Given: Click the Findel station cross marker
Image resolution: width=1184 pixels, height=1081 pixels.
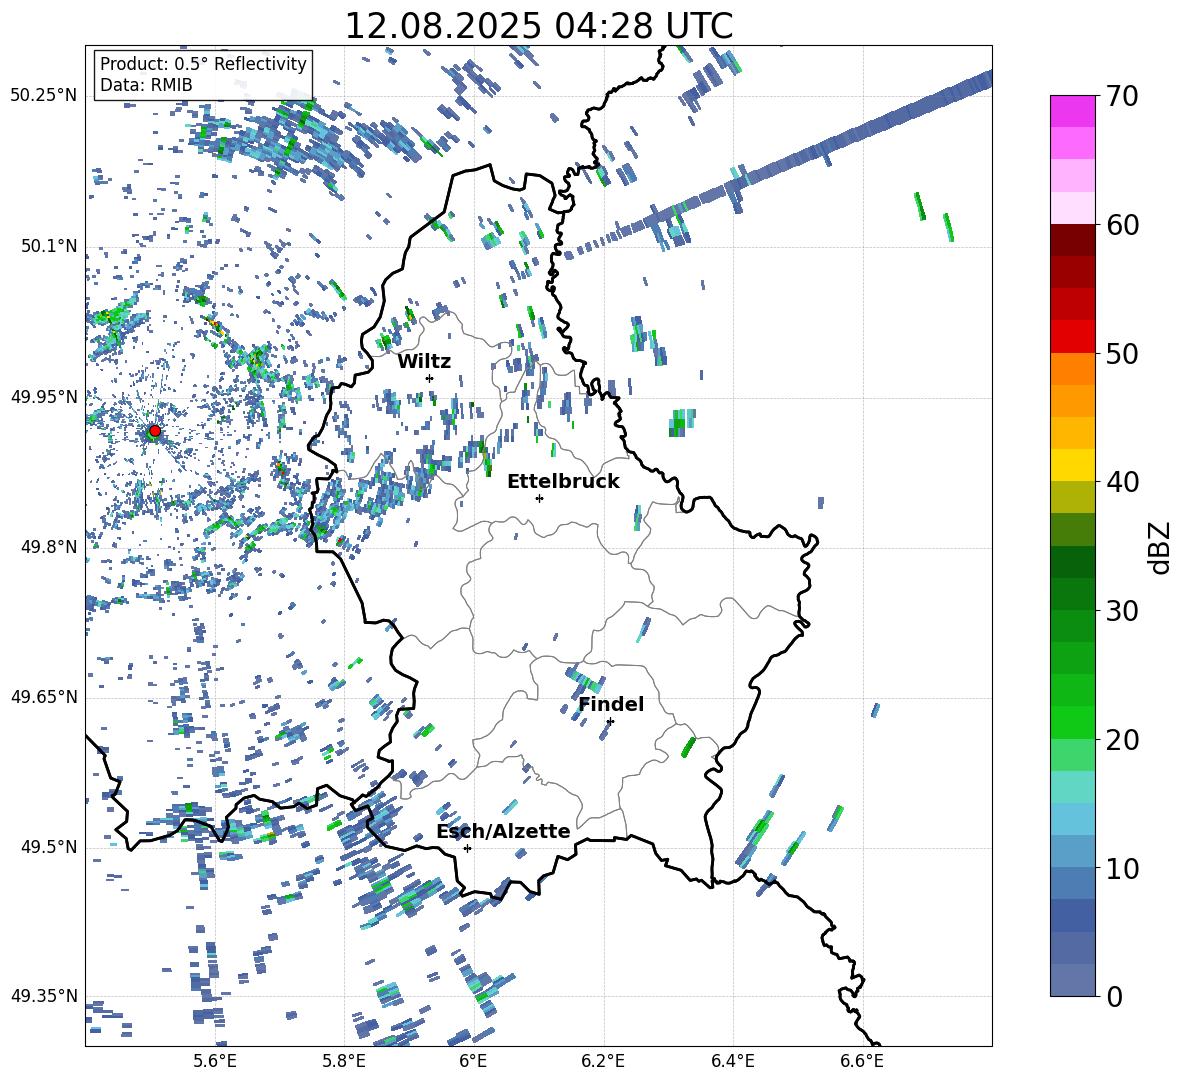Looking at the screenshot, I should [610, 722].
